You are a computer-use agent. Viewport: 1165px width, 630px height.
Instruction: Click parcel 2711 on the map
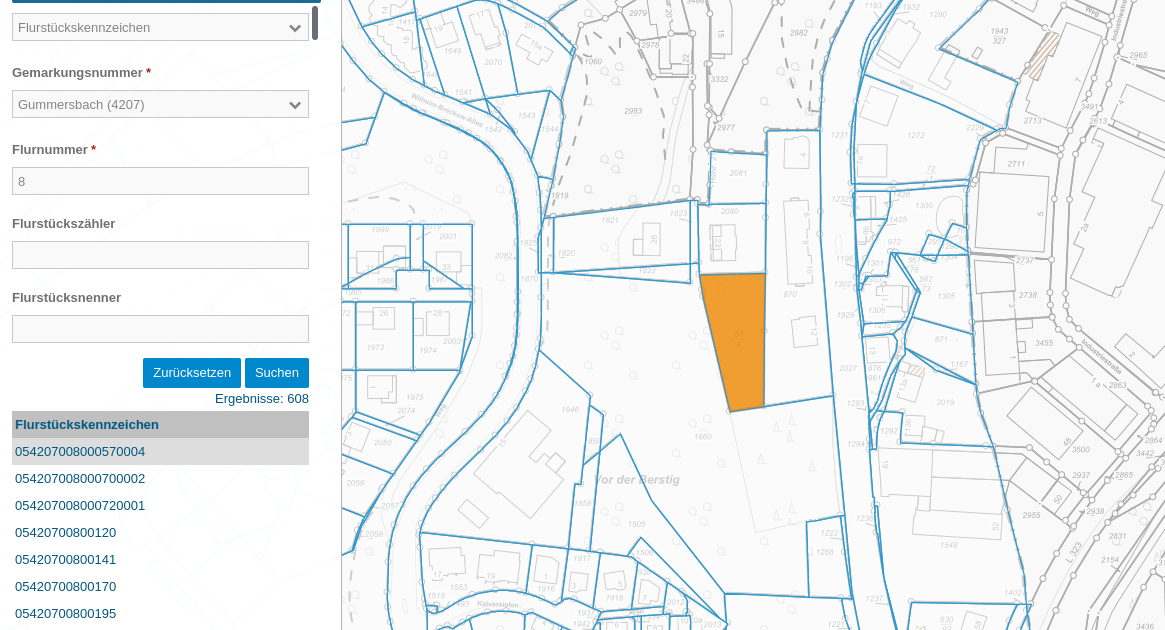click(x=1016, y=164)
